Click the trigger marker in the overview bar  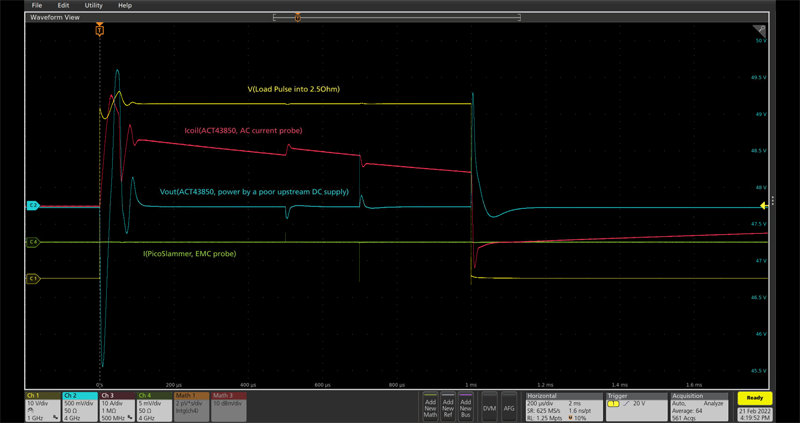click(x=297, y=18)
